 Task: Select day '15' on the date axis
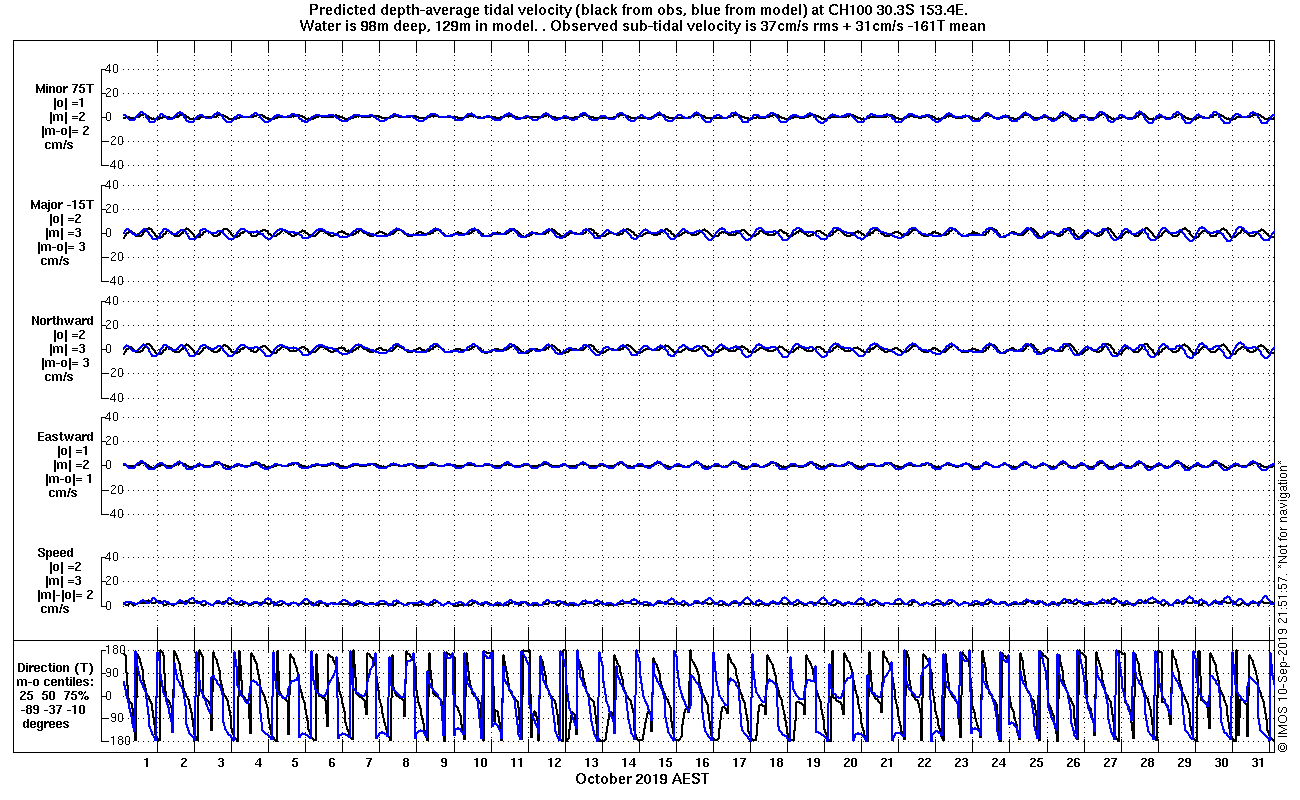665,763
